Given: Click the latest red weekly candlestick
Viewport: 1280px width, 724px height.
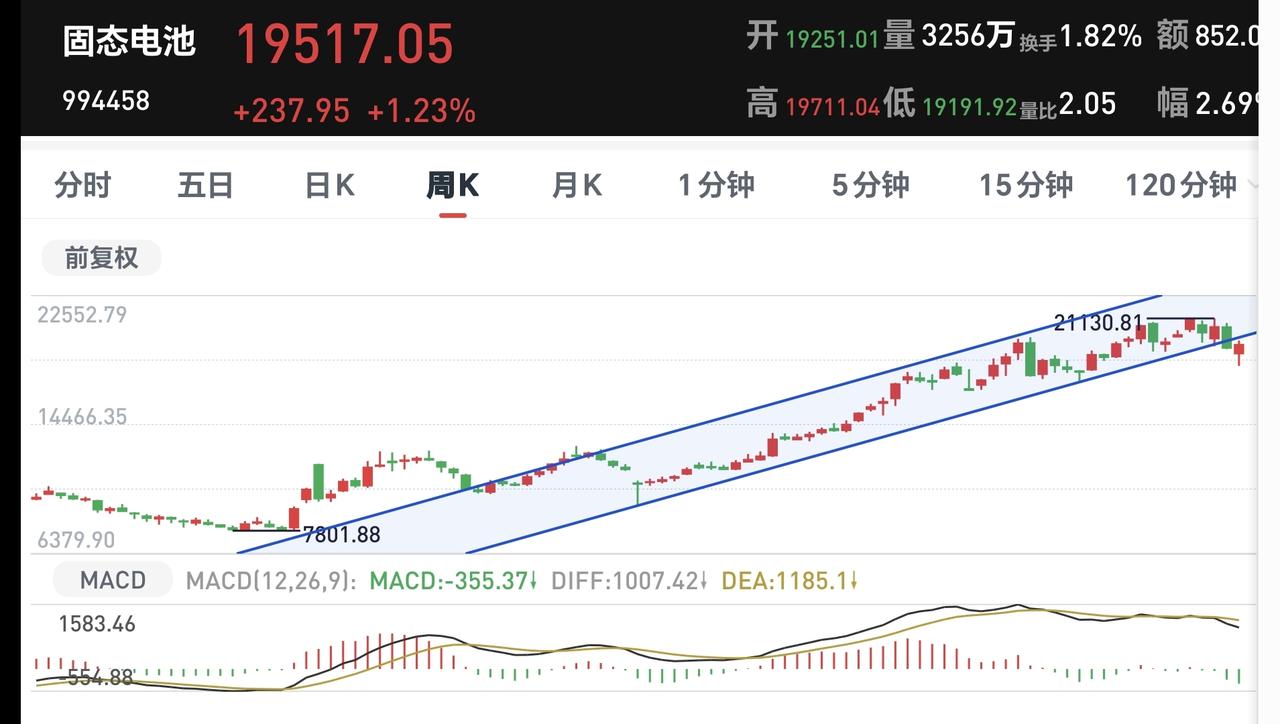Looking at the screenshot, I should click(x=1239, y=351).
